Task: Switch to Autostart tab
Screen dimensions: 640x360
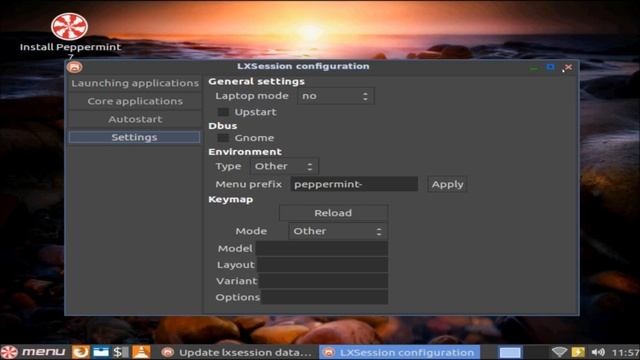Action: (135, 119)
